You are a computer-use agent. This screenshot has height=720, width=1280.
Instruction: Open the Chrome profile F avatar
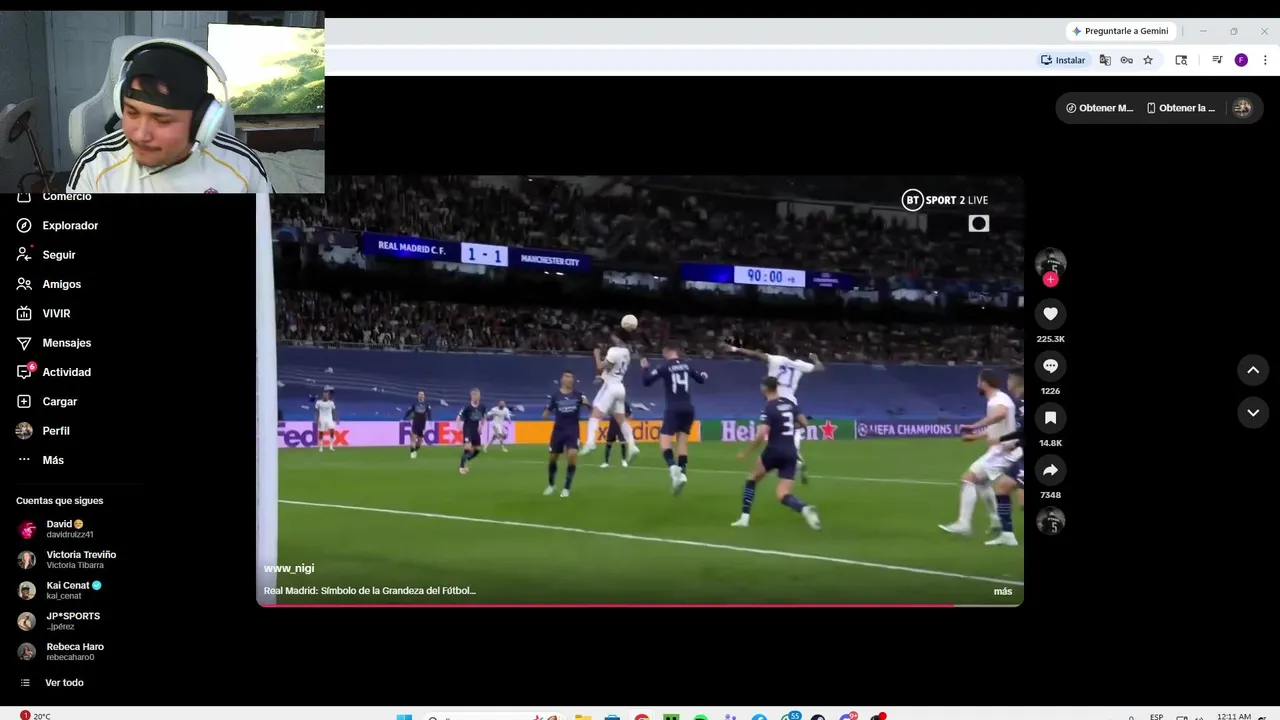[1241, 60]
